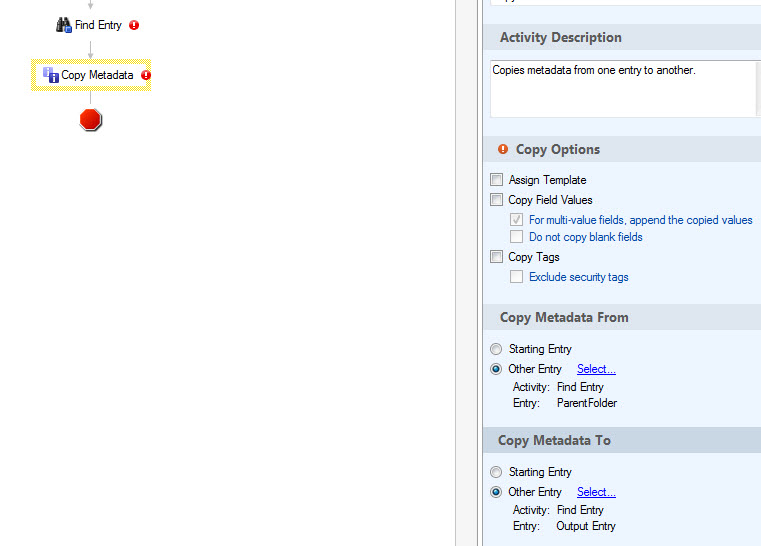The height and width of the screenshot is (546, 761).
Task: Collapse the Copy Metadata From section header
Action: coord(564,317)
